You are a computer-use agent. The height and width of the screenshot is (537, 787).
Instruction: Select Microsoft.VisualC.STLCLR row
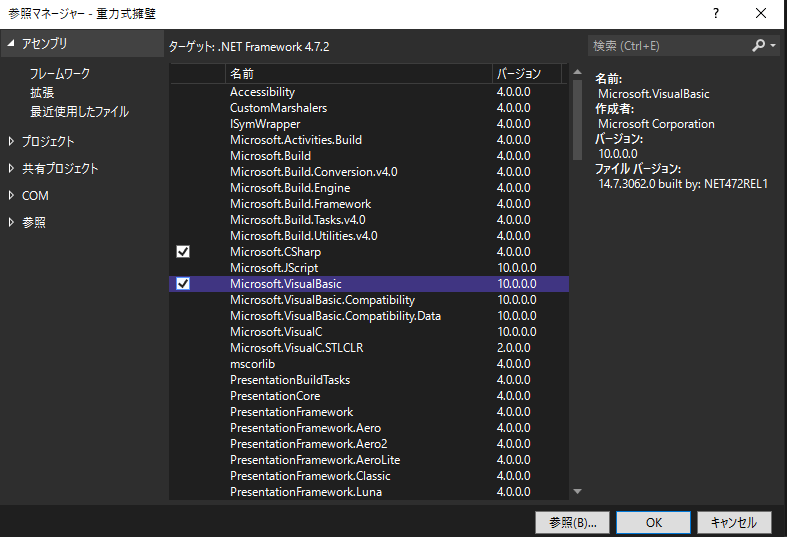pos(369,348)
